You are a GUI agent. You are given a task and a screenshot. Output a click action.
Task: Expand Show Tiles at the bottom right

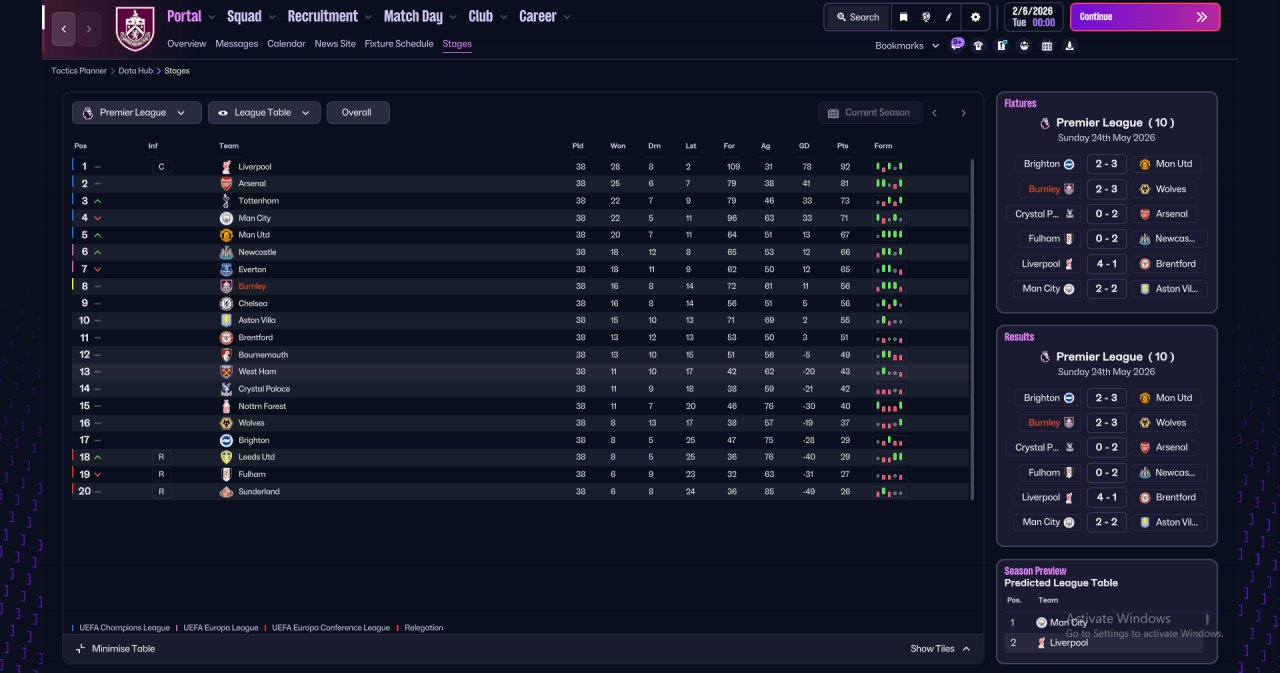tap(940, 649)
